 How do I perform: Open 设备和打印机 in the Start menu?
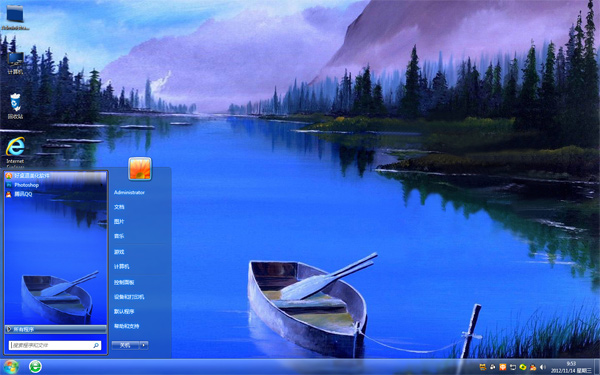tap(129, 297)
